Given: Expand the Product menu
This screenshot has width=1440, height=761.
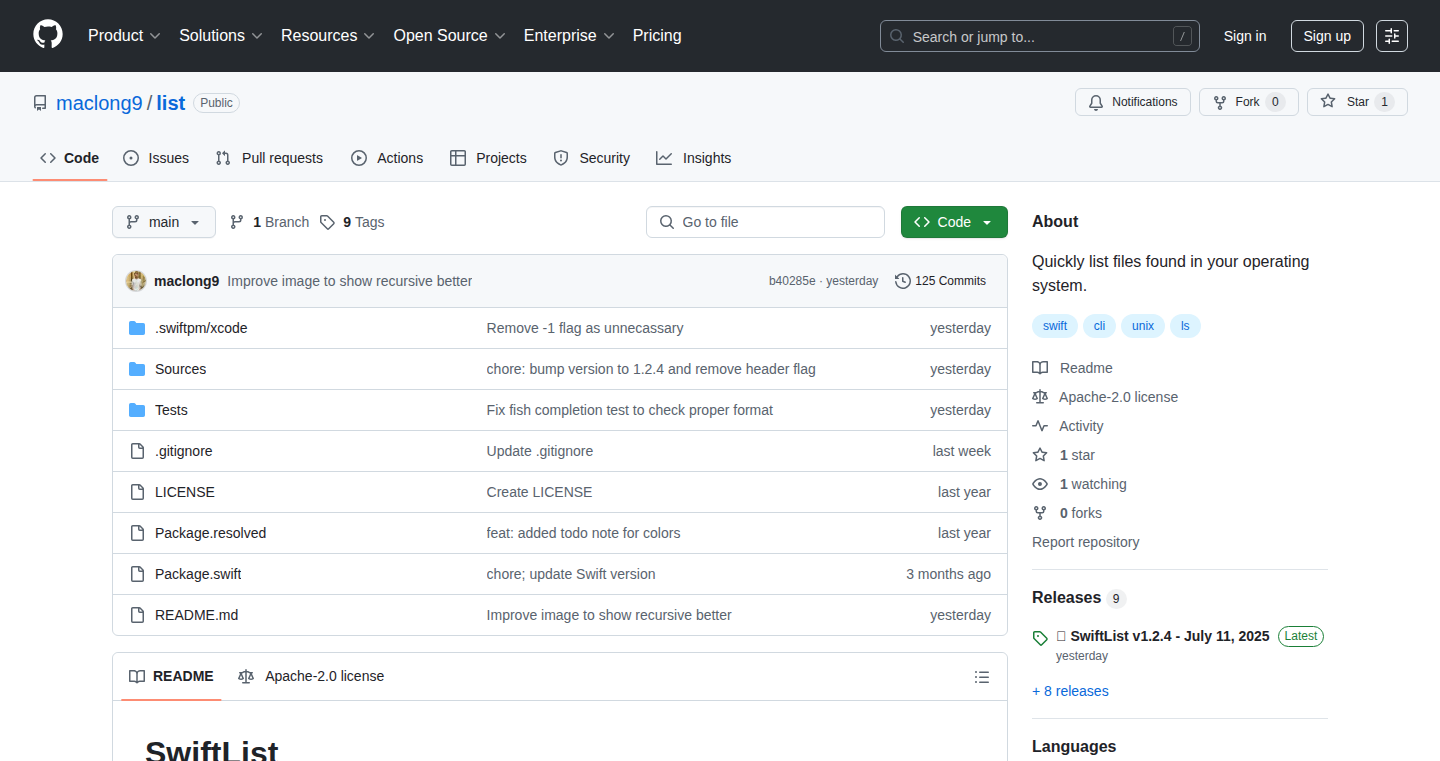Looking at the screenshot, I should [124, 36].
